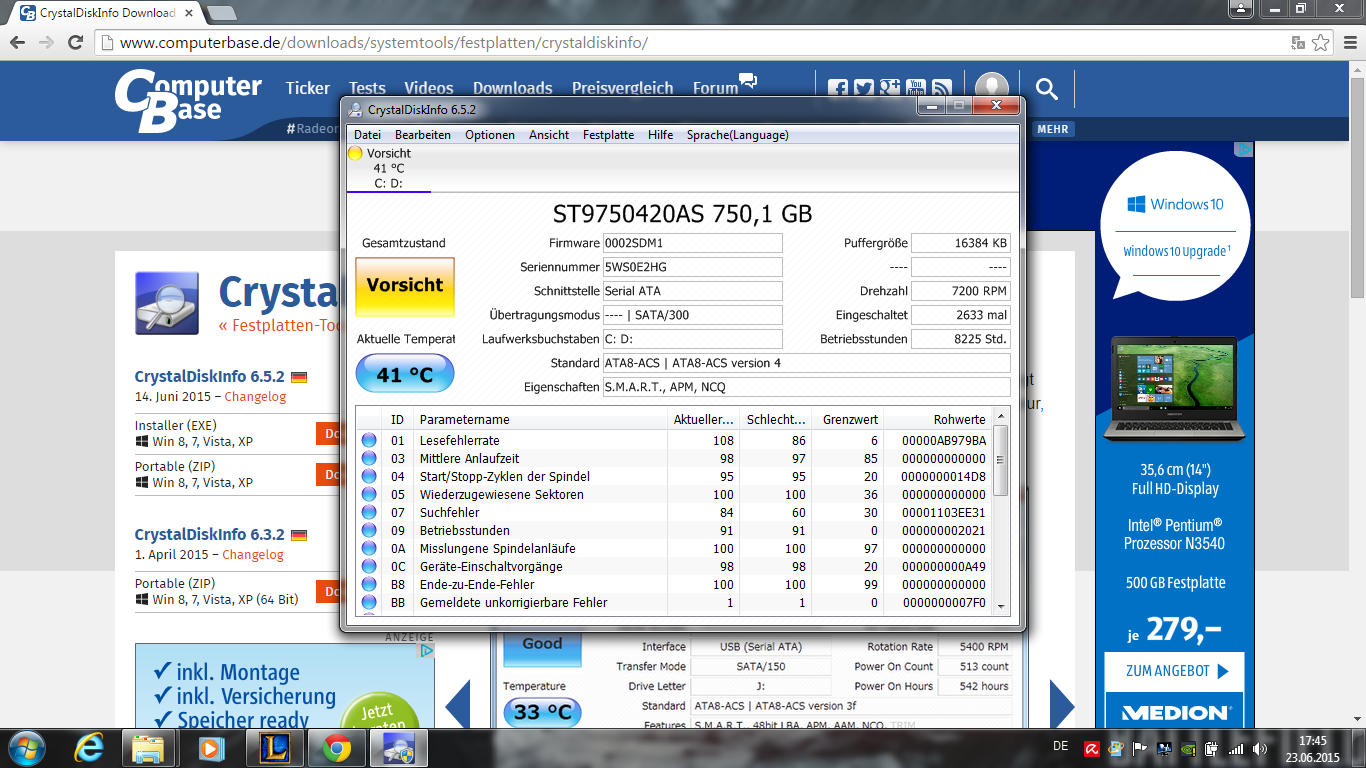This screenshot has width=1366, height=768.
Task: Open the Festplatte menu
Action: (x=608, y=135)
